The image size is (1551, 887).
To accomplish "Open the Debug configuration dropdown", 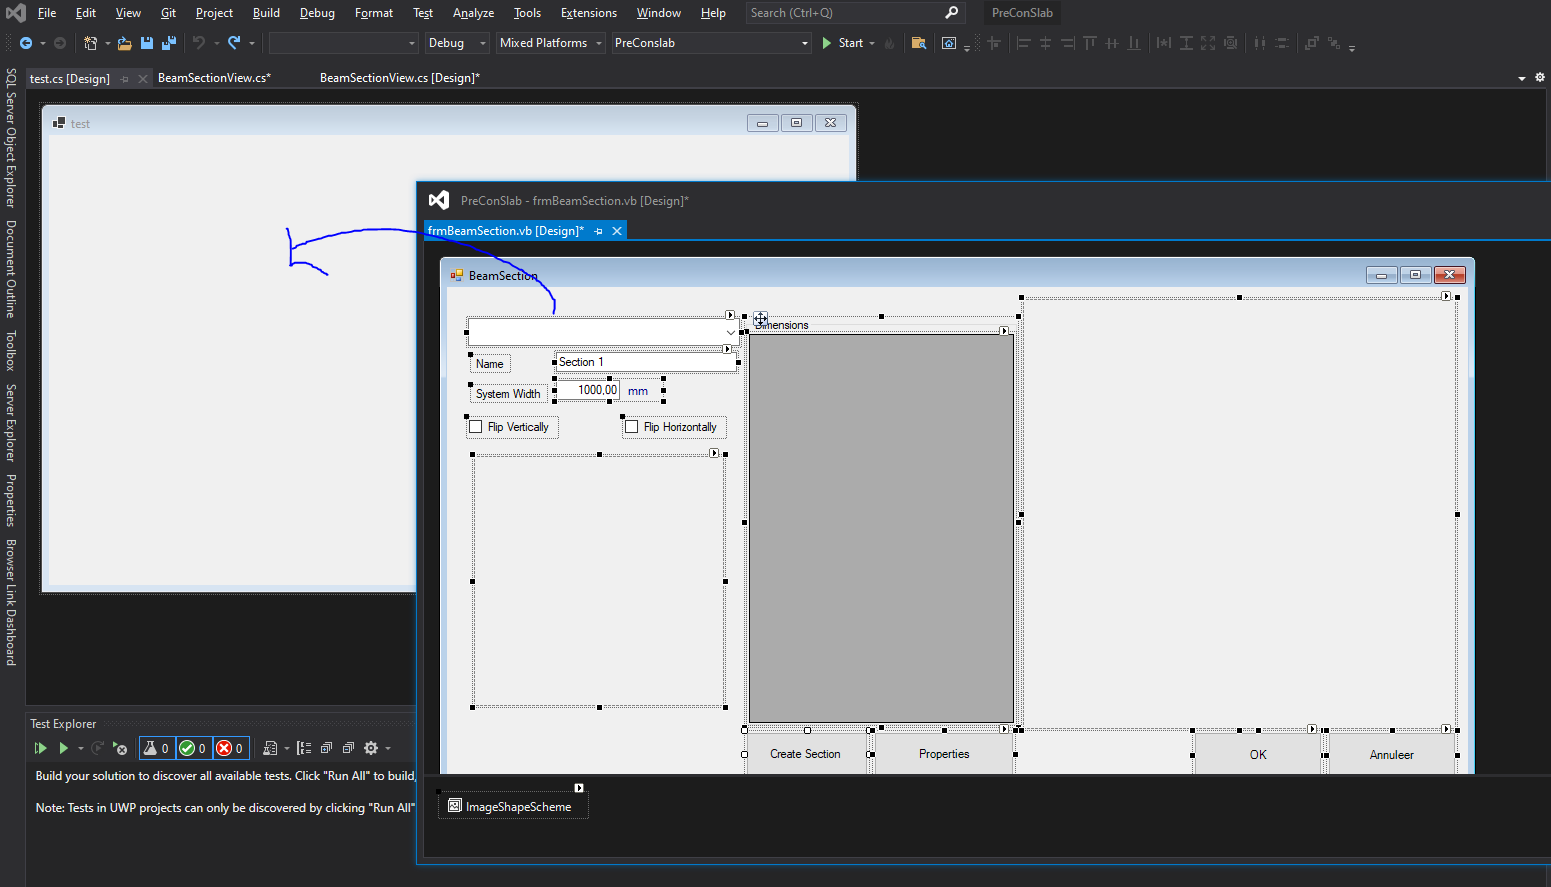I will pos(457,43).
